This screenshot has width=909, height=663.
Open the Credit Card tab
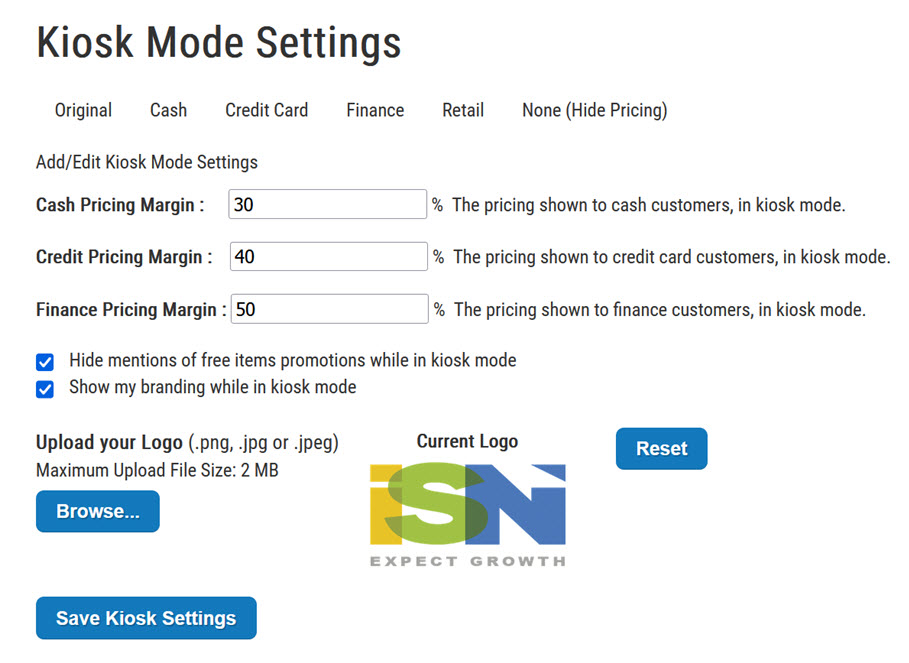(x=266, y=110)
